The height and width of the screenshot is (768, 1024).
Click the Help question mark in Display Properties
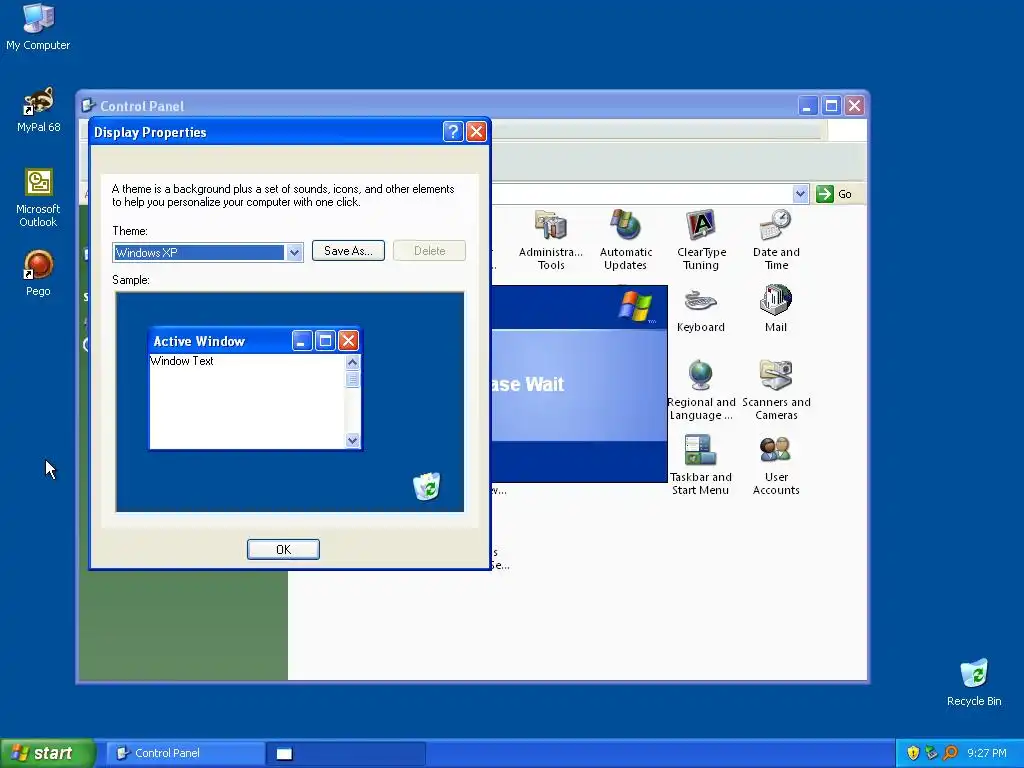pyautogui.click(x=453, y=132)
